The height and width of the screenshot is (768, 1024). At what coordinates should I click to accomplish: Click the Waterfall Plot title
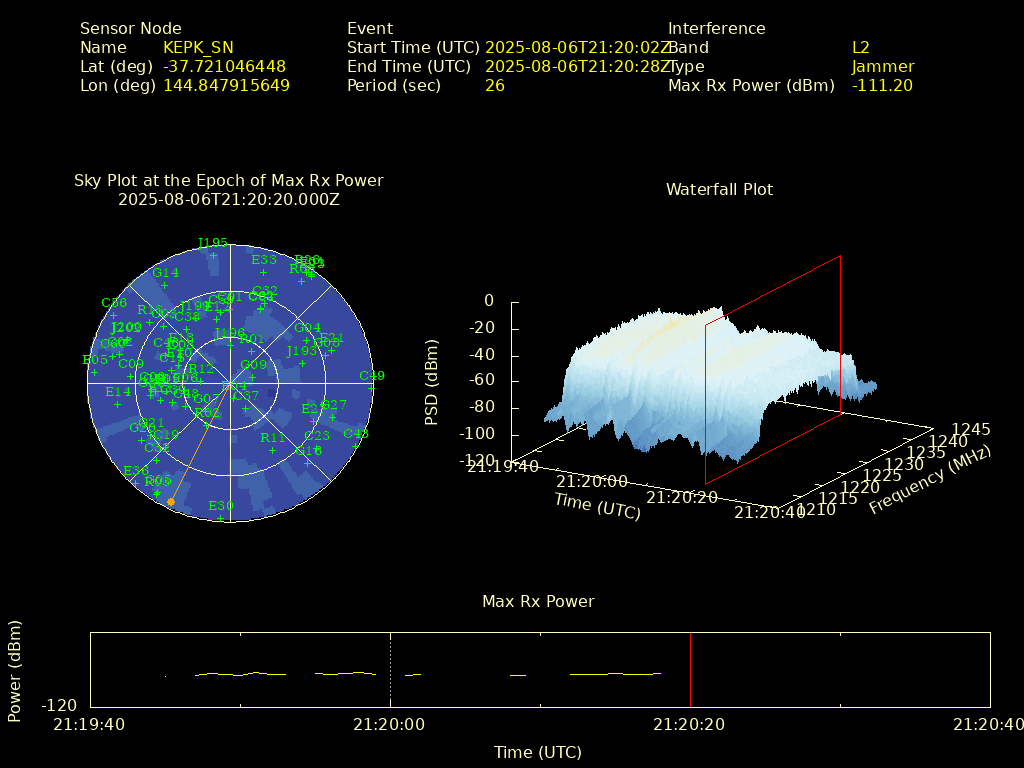tap(719, 189)
